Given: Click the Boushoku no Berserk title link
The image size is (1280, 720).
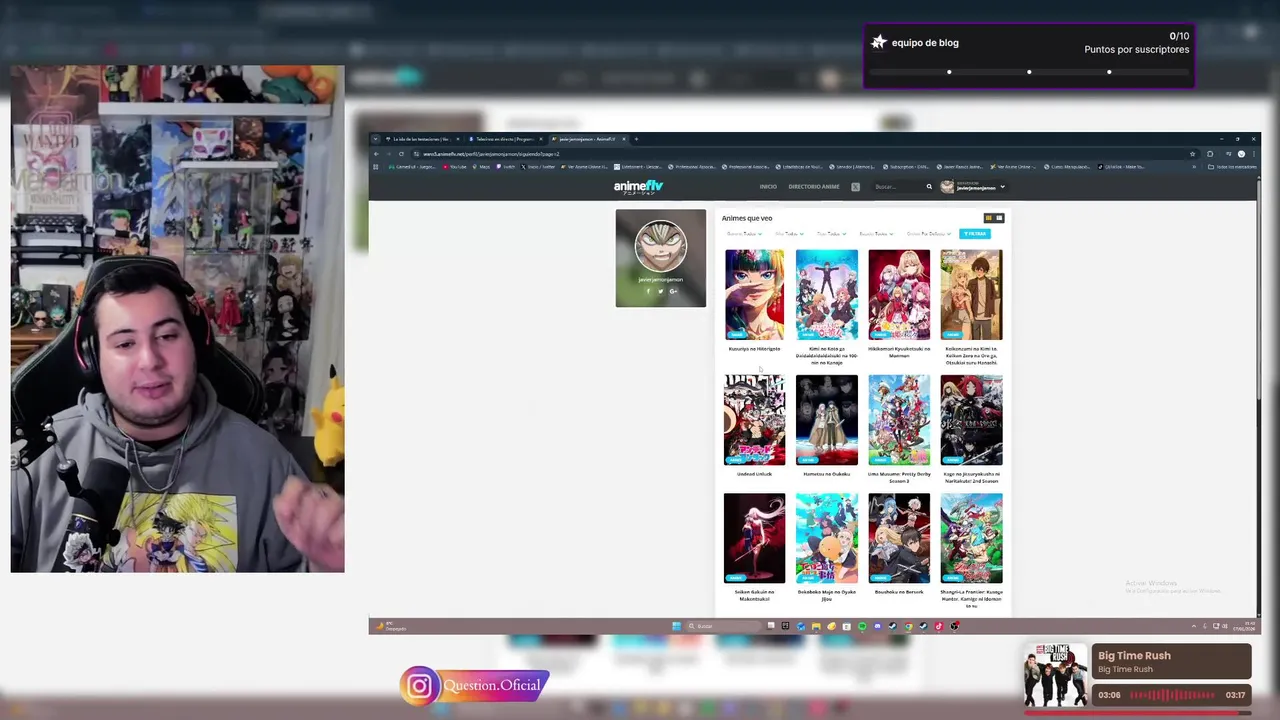Looking at the screenshot, I should tap(899, 592).
